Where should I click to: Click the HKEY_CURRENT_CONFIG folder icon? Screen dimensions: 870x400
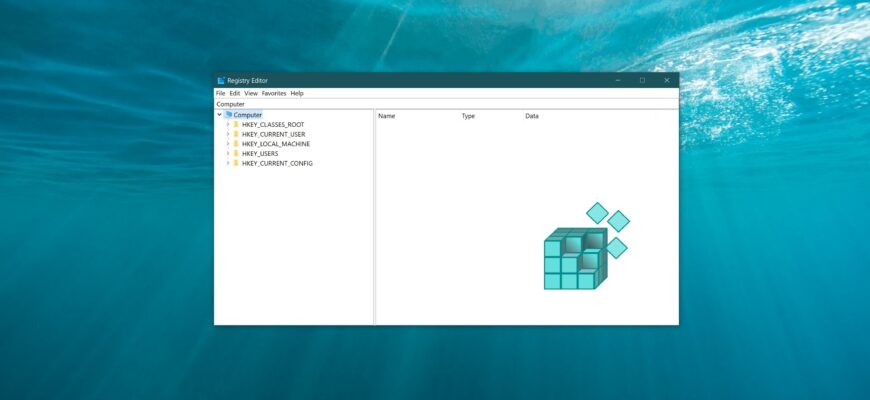click(236, 163)
